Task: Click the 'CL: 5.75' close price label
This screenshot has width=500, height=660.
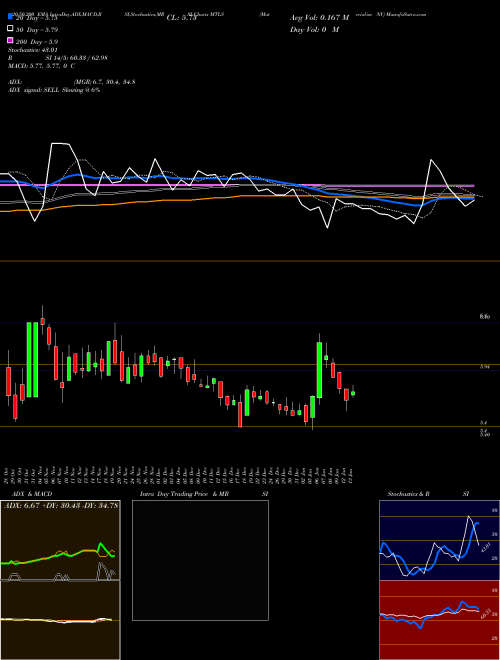Action: click(181, 18)
